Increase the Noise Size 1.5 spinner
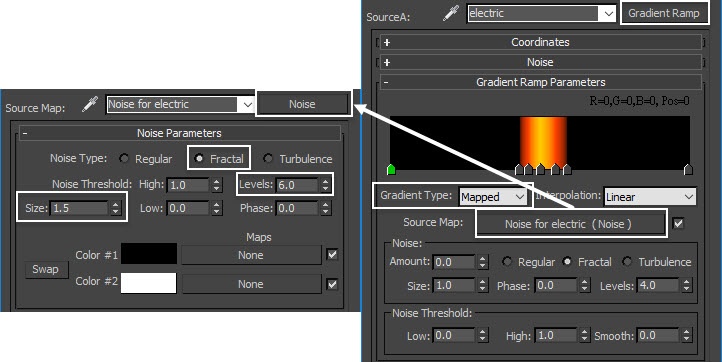 116,204
